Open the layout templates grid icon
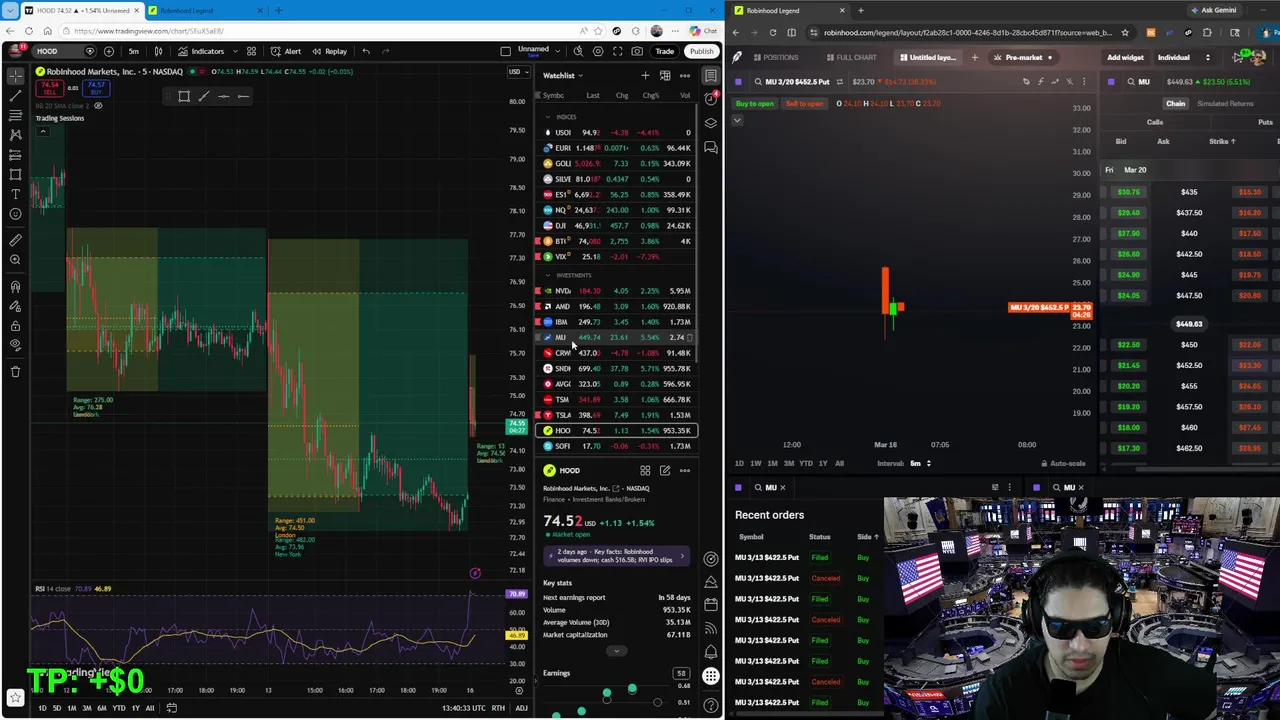 (x=251, y=51)
